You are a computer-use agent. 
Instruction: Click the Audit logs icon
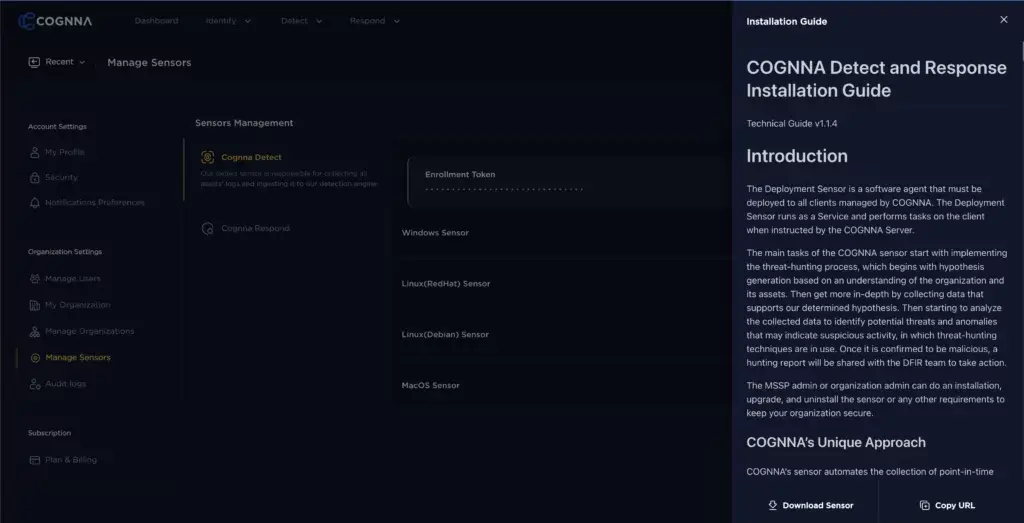click(x=35, y=384)
